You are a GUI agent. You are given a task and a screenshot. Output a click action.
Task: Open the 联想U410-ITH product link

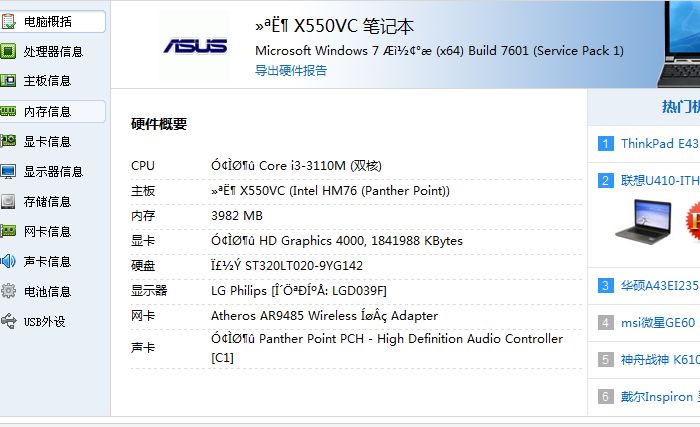[659, 180]
